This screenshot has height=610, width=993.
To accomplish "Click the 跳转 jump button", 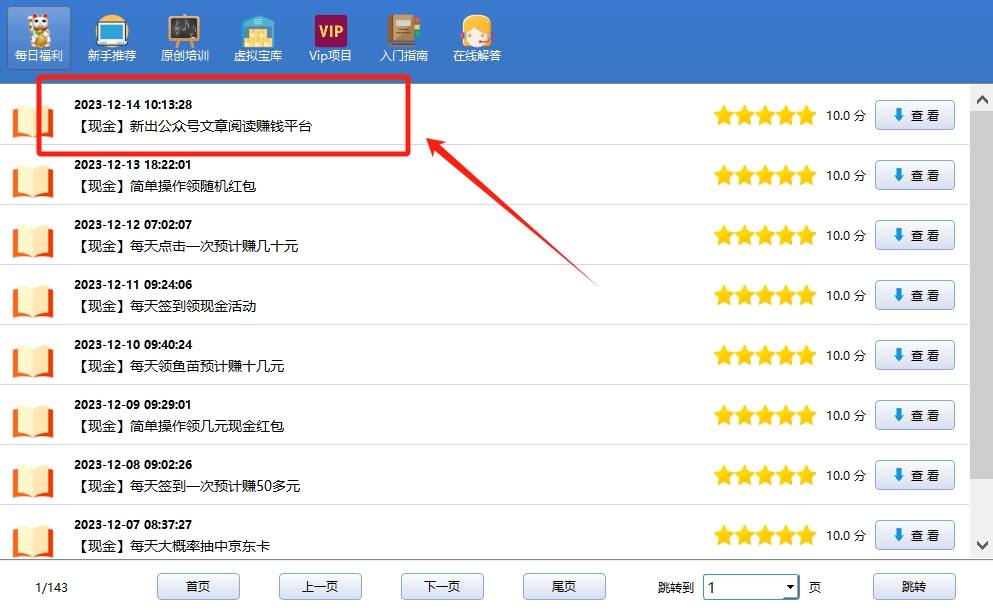I will pos(914,587).
